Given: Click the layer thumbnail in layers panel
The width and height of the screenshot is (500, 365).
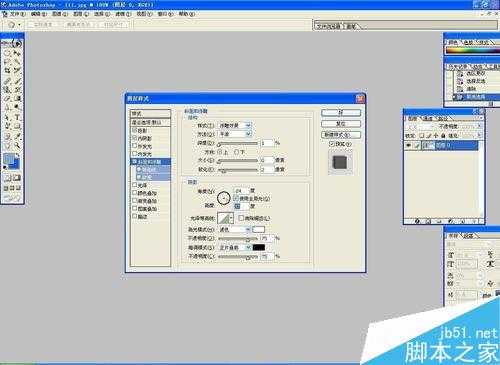Looking at the screenshot, I should 429,145.
